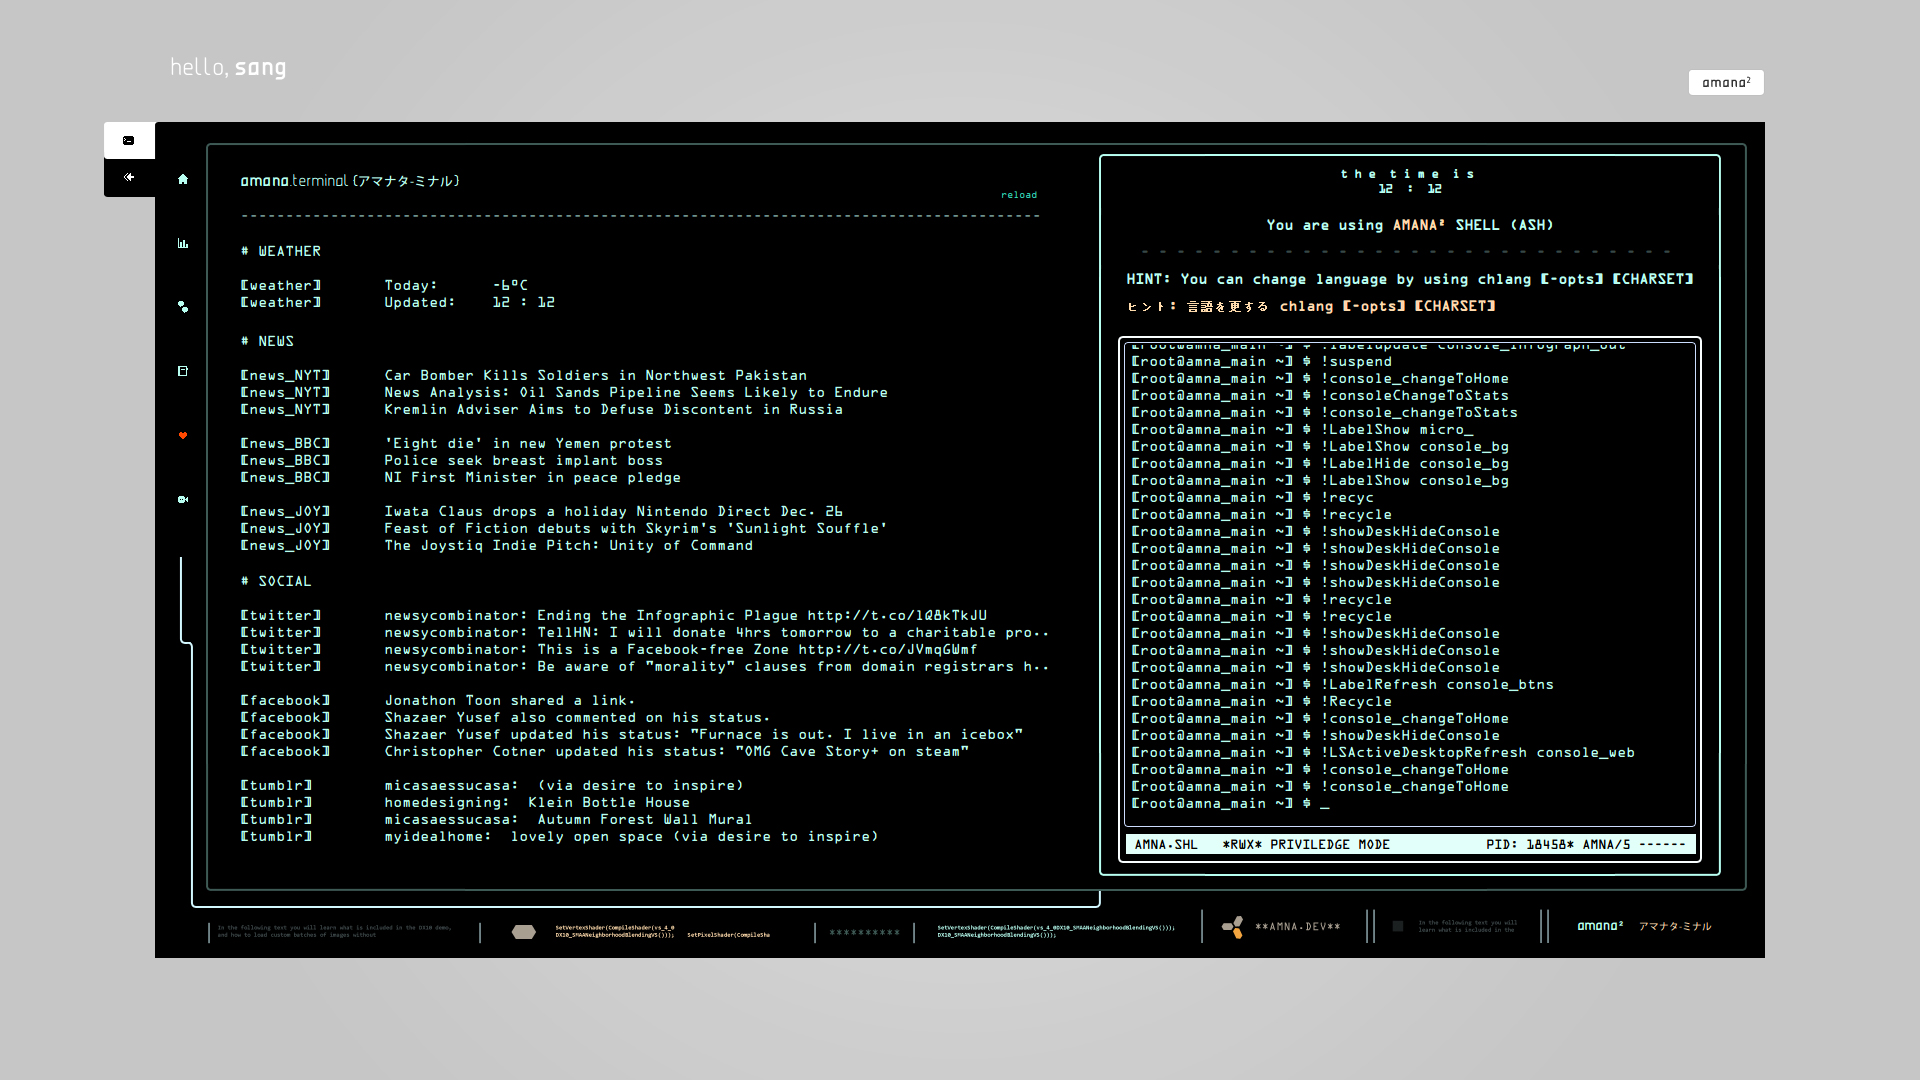
Task: Click '*RWX* PRIVILEDGE MODE' in status bar
Action: [x=1306, y=845]
